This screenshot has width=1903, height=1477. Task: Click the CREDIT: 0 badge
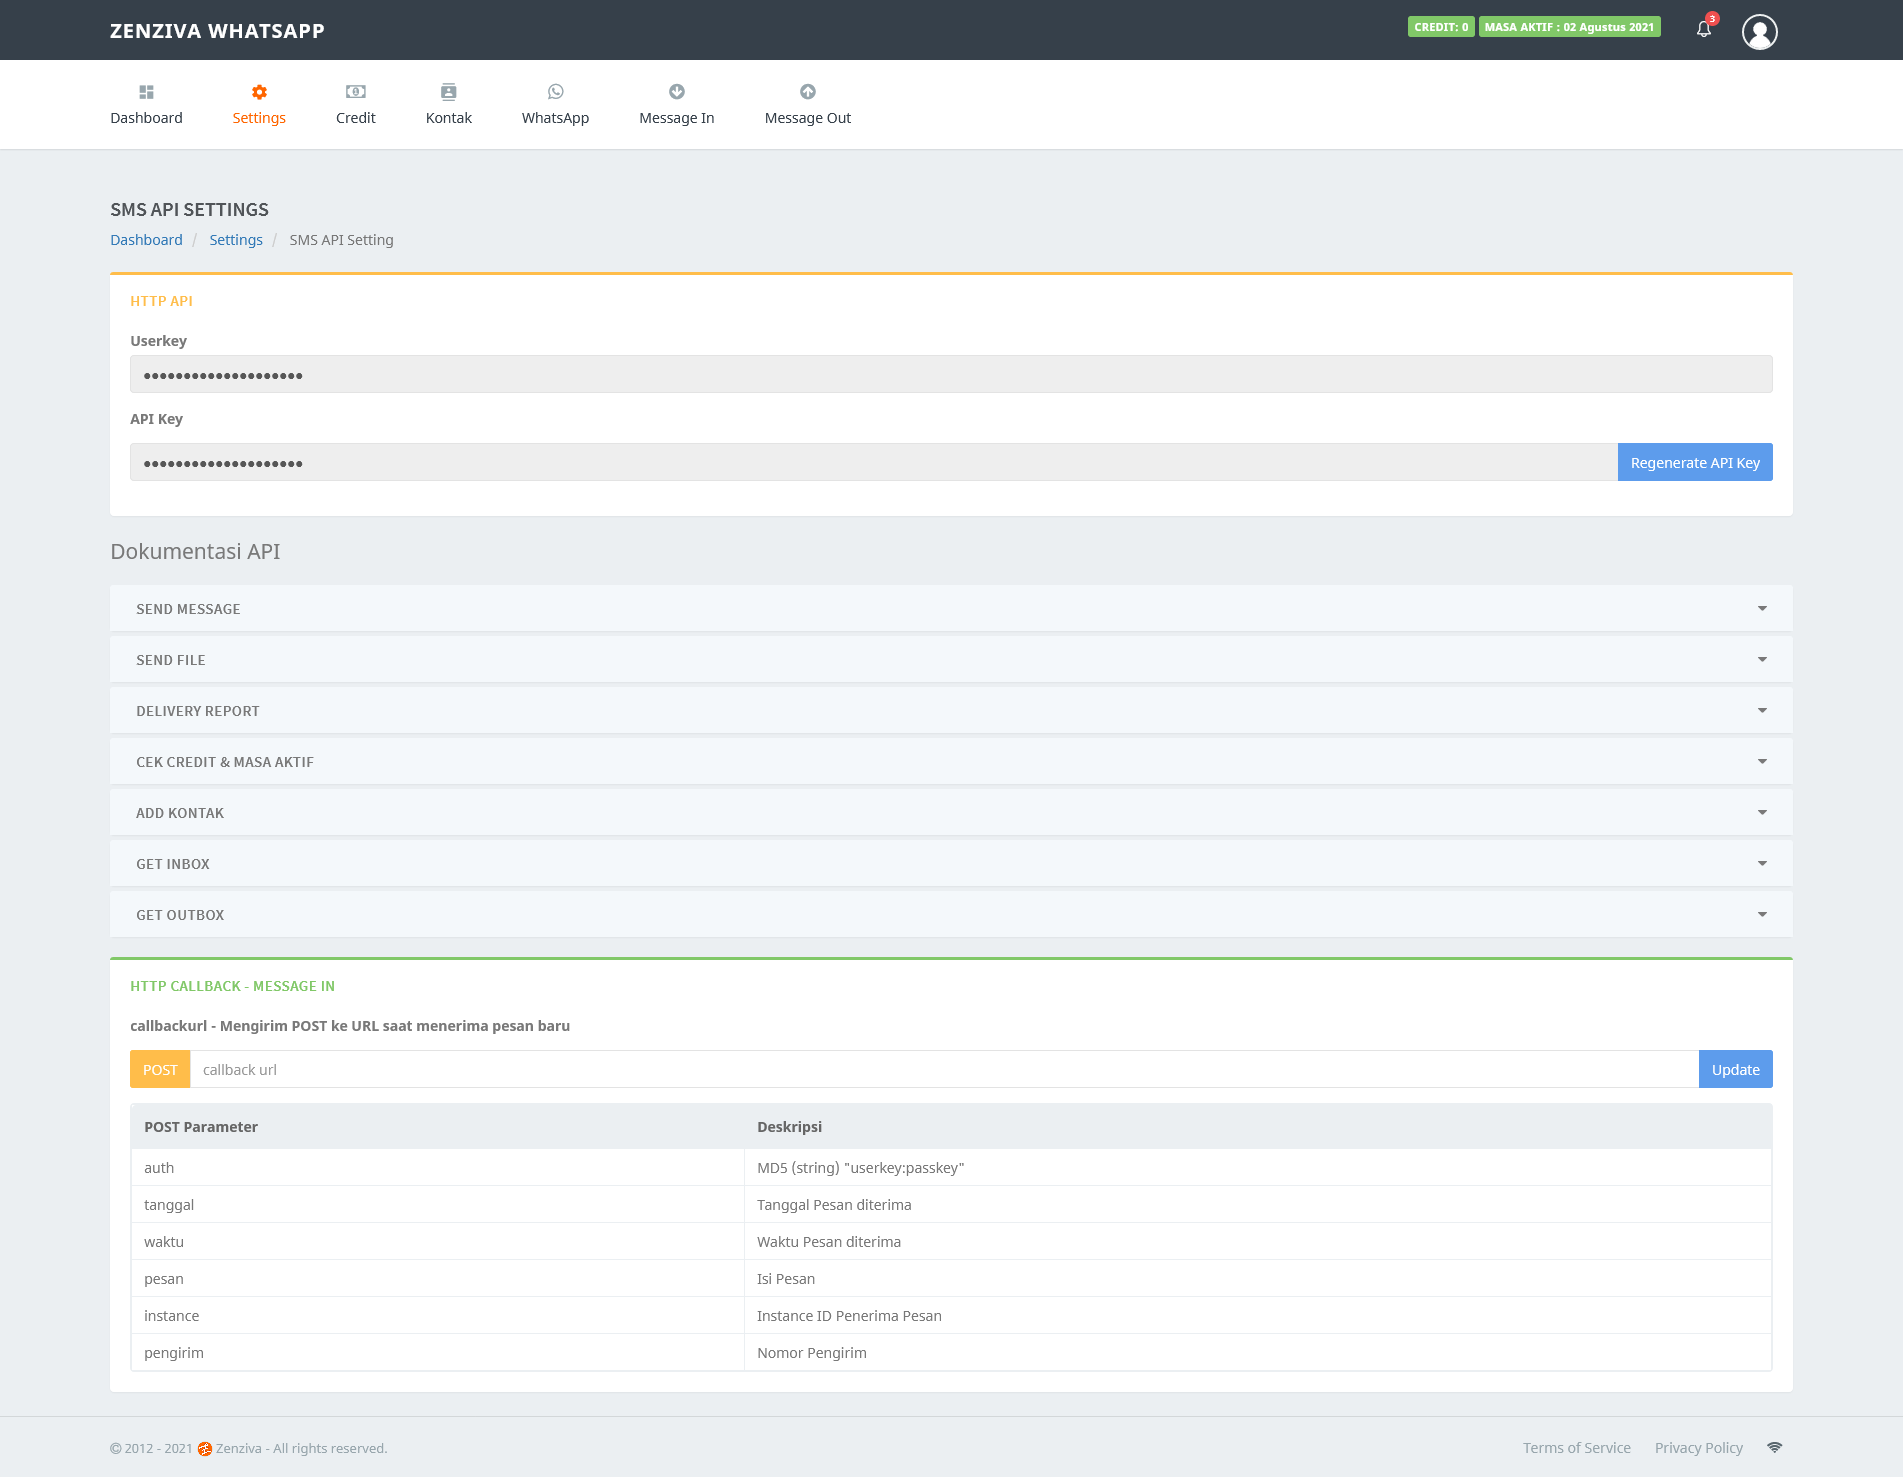pos(1441,27)
